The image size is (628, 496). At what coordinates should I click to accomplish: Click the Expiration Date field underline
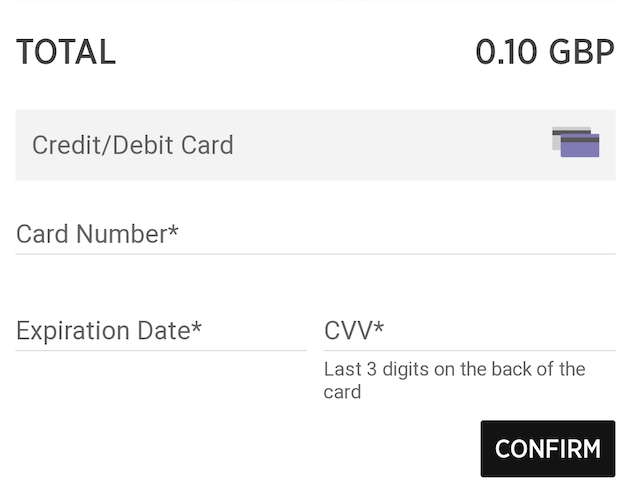[x=161, y=351]
